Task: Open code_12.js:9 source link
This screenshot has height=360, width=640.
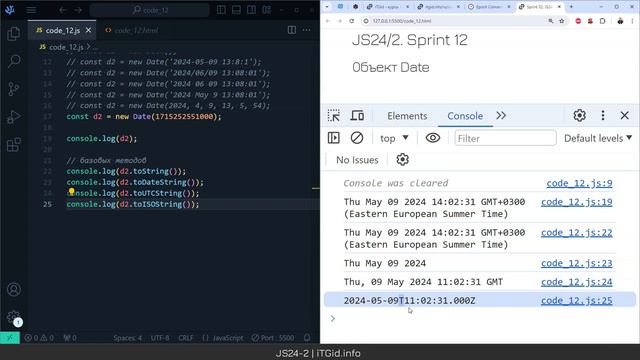Action: (579, 183)
